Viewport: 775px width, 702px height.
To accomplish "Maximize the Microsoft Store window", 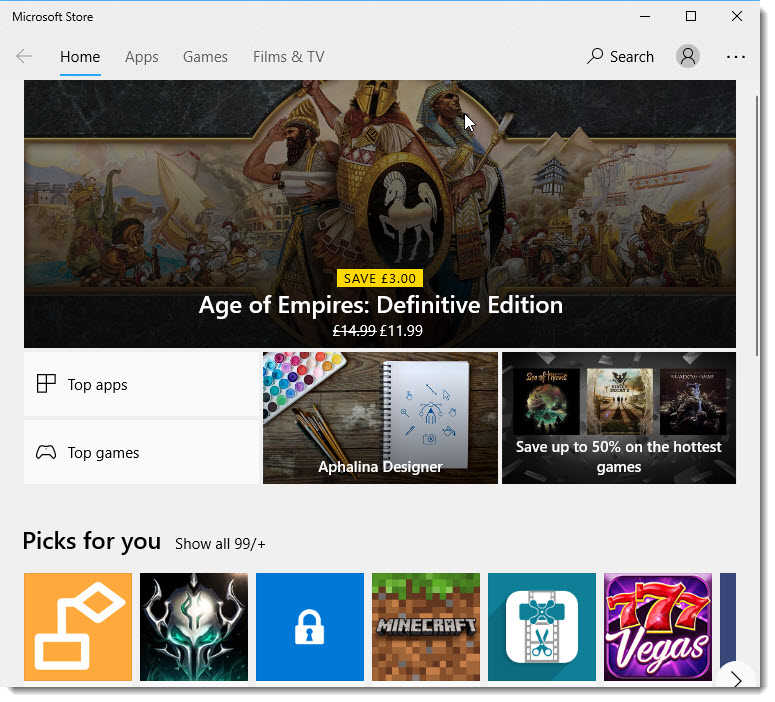I will 690,16.
